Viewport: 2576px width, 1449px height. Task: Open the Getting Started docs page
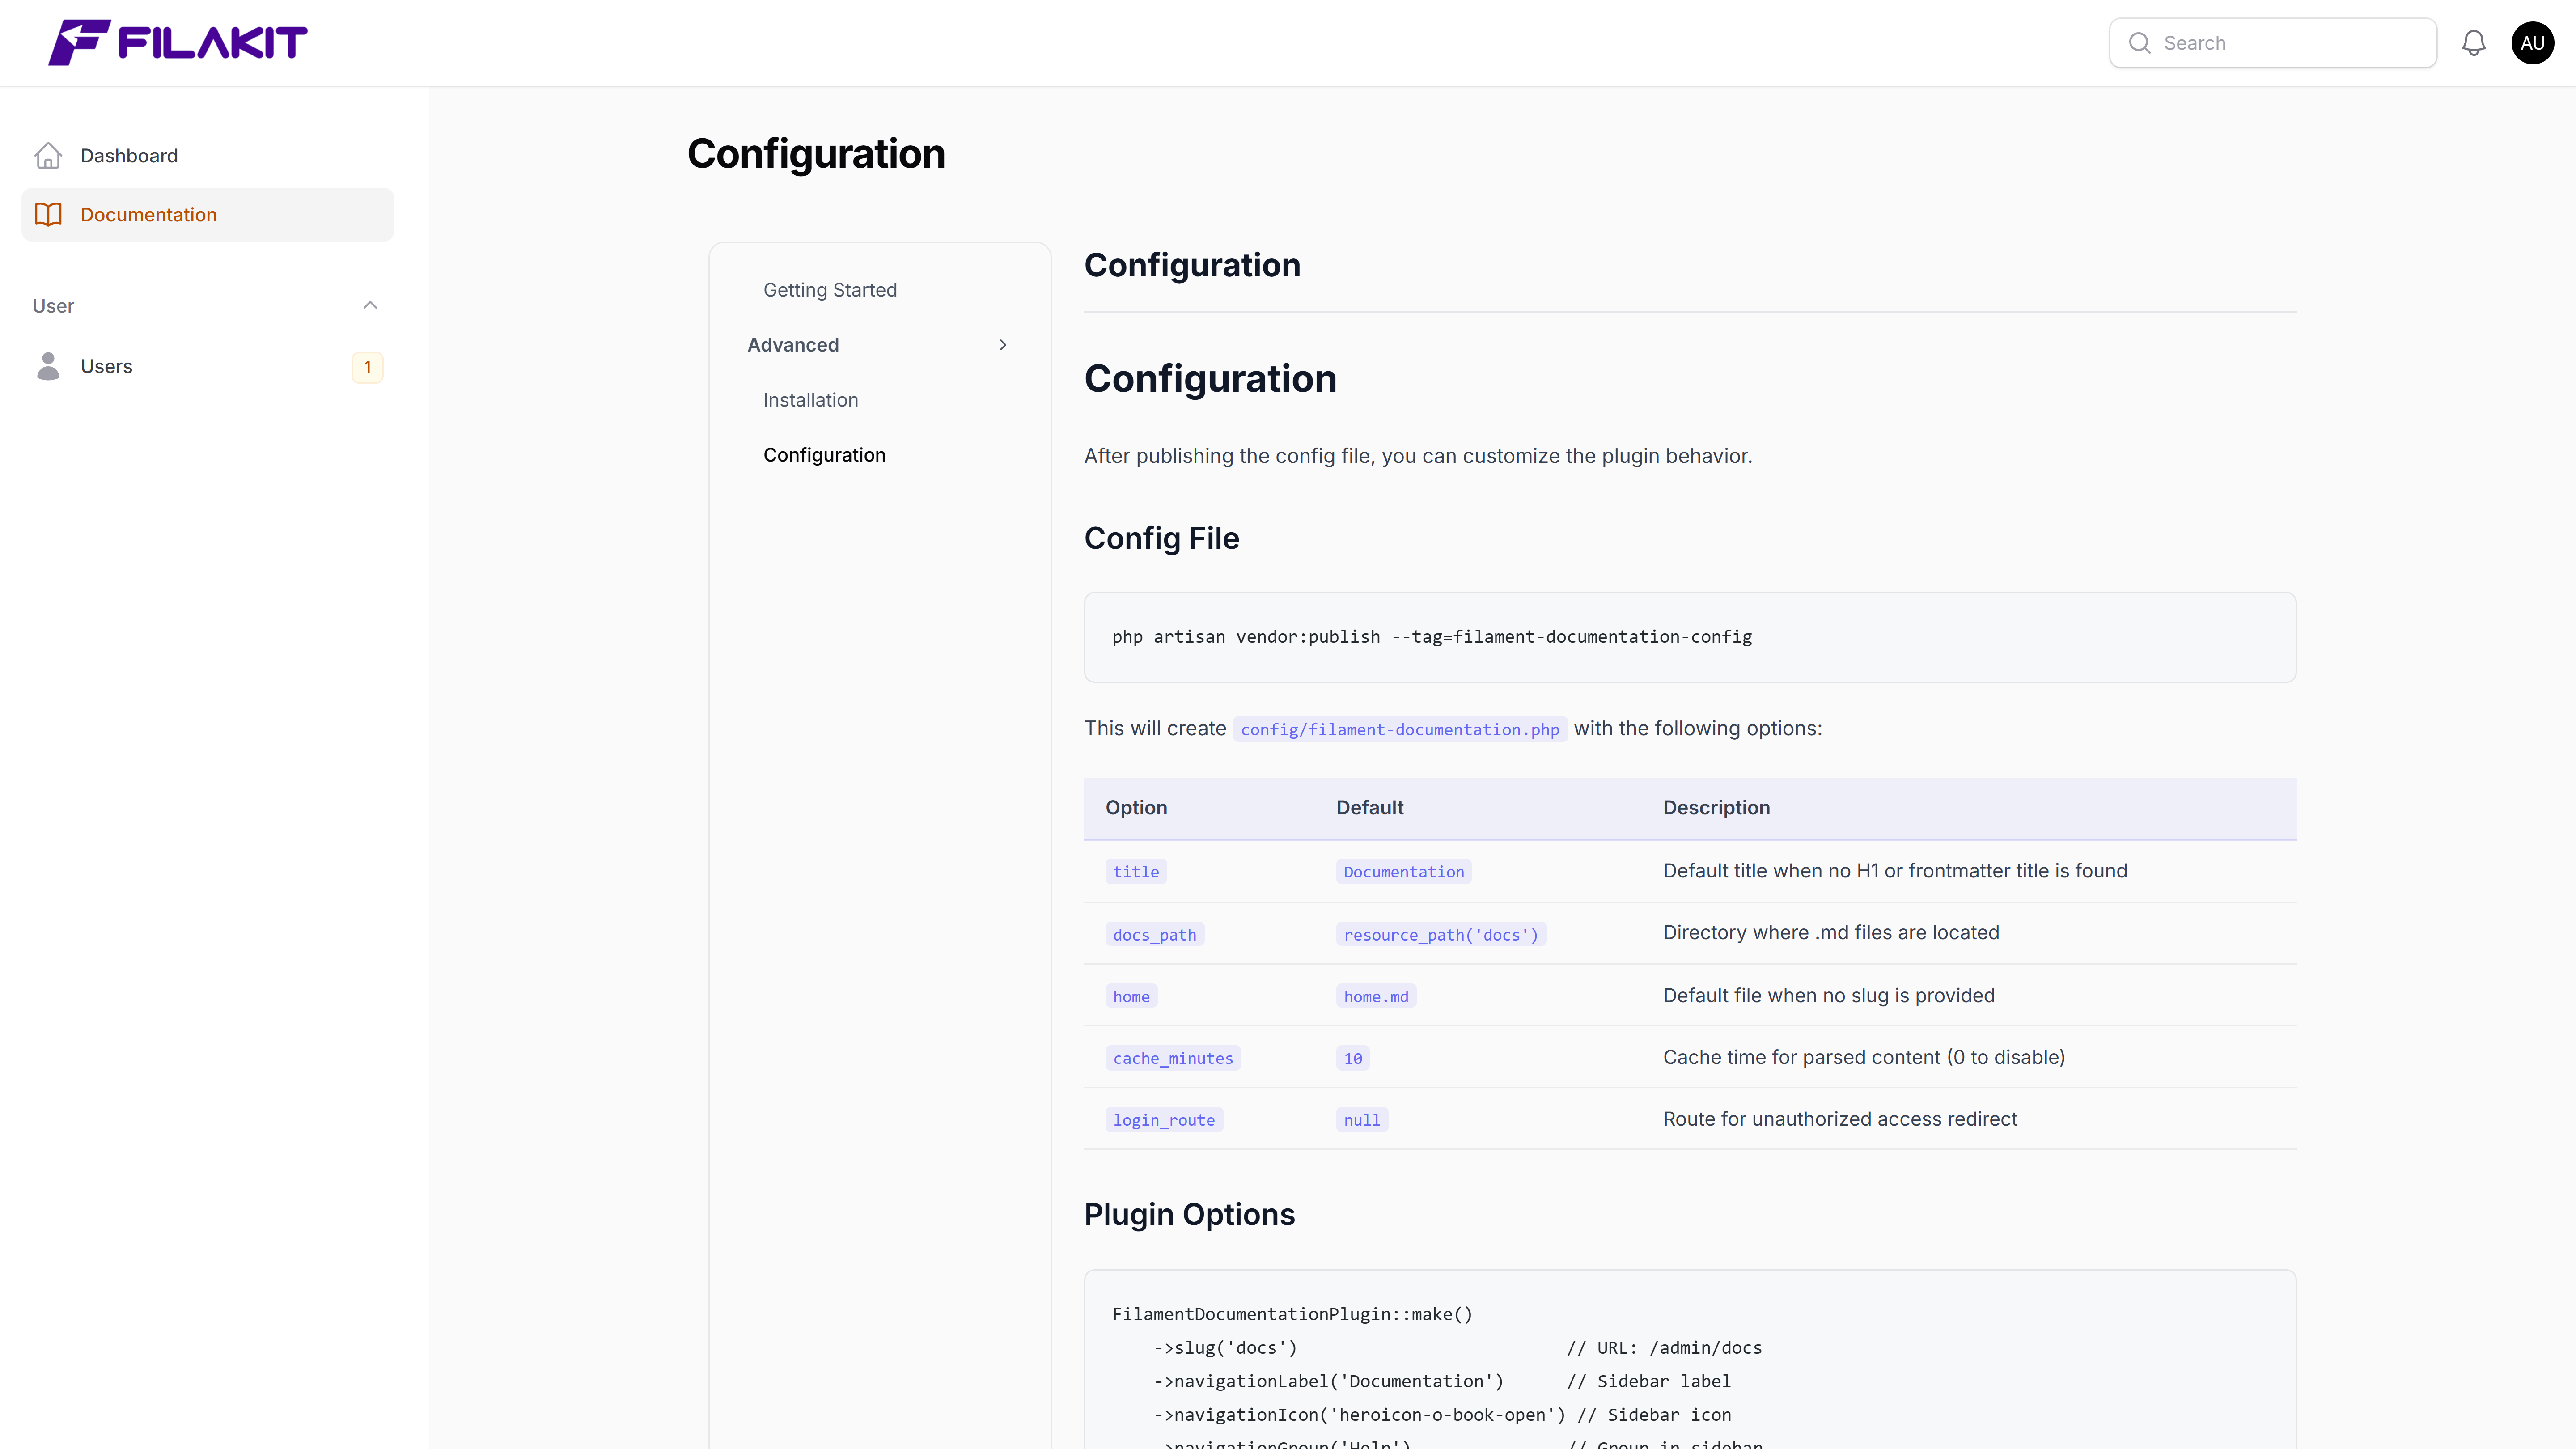(830, 290)
